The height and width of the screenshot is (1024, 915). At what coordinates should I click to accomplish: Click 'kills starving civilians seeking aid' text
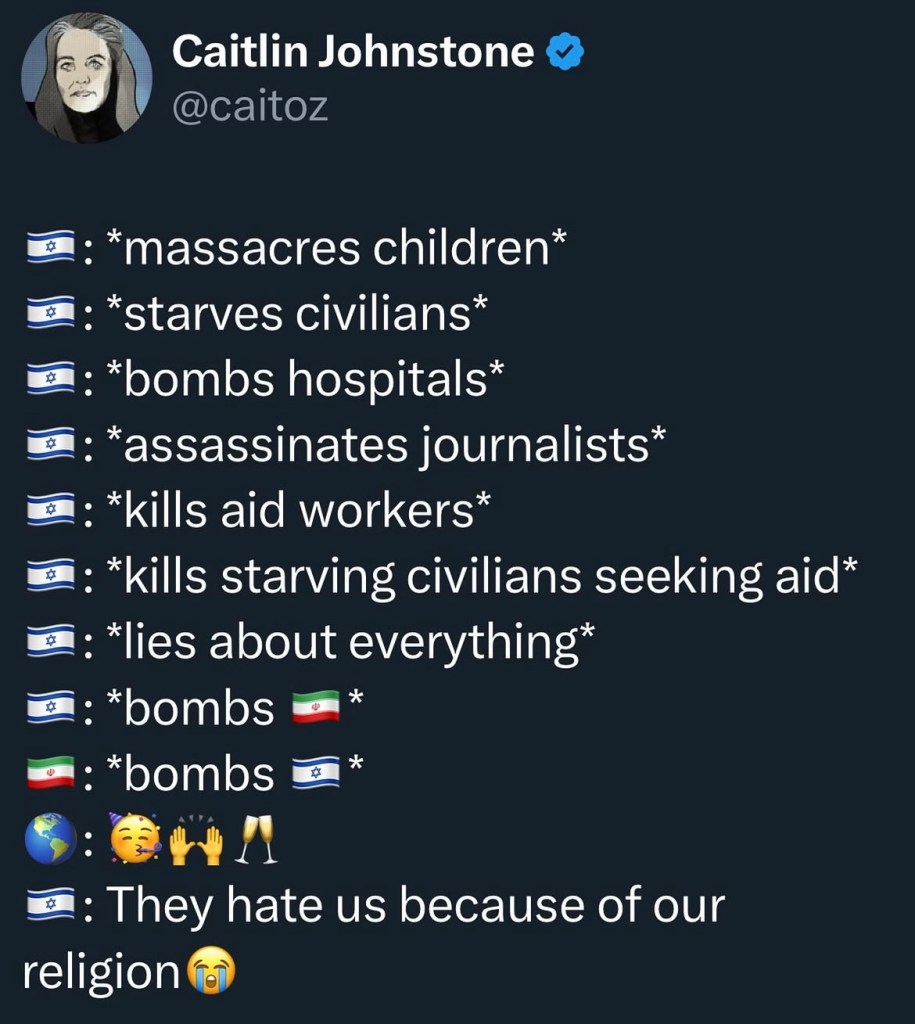(x=481, y=577)
